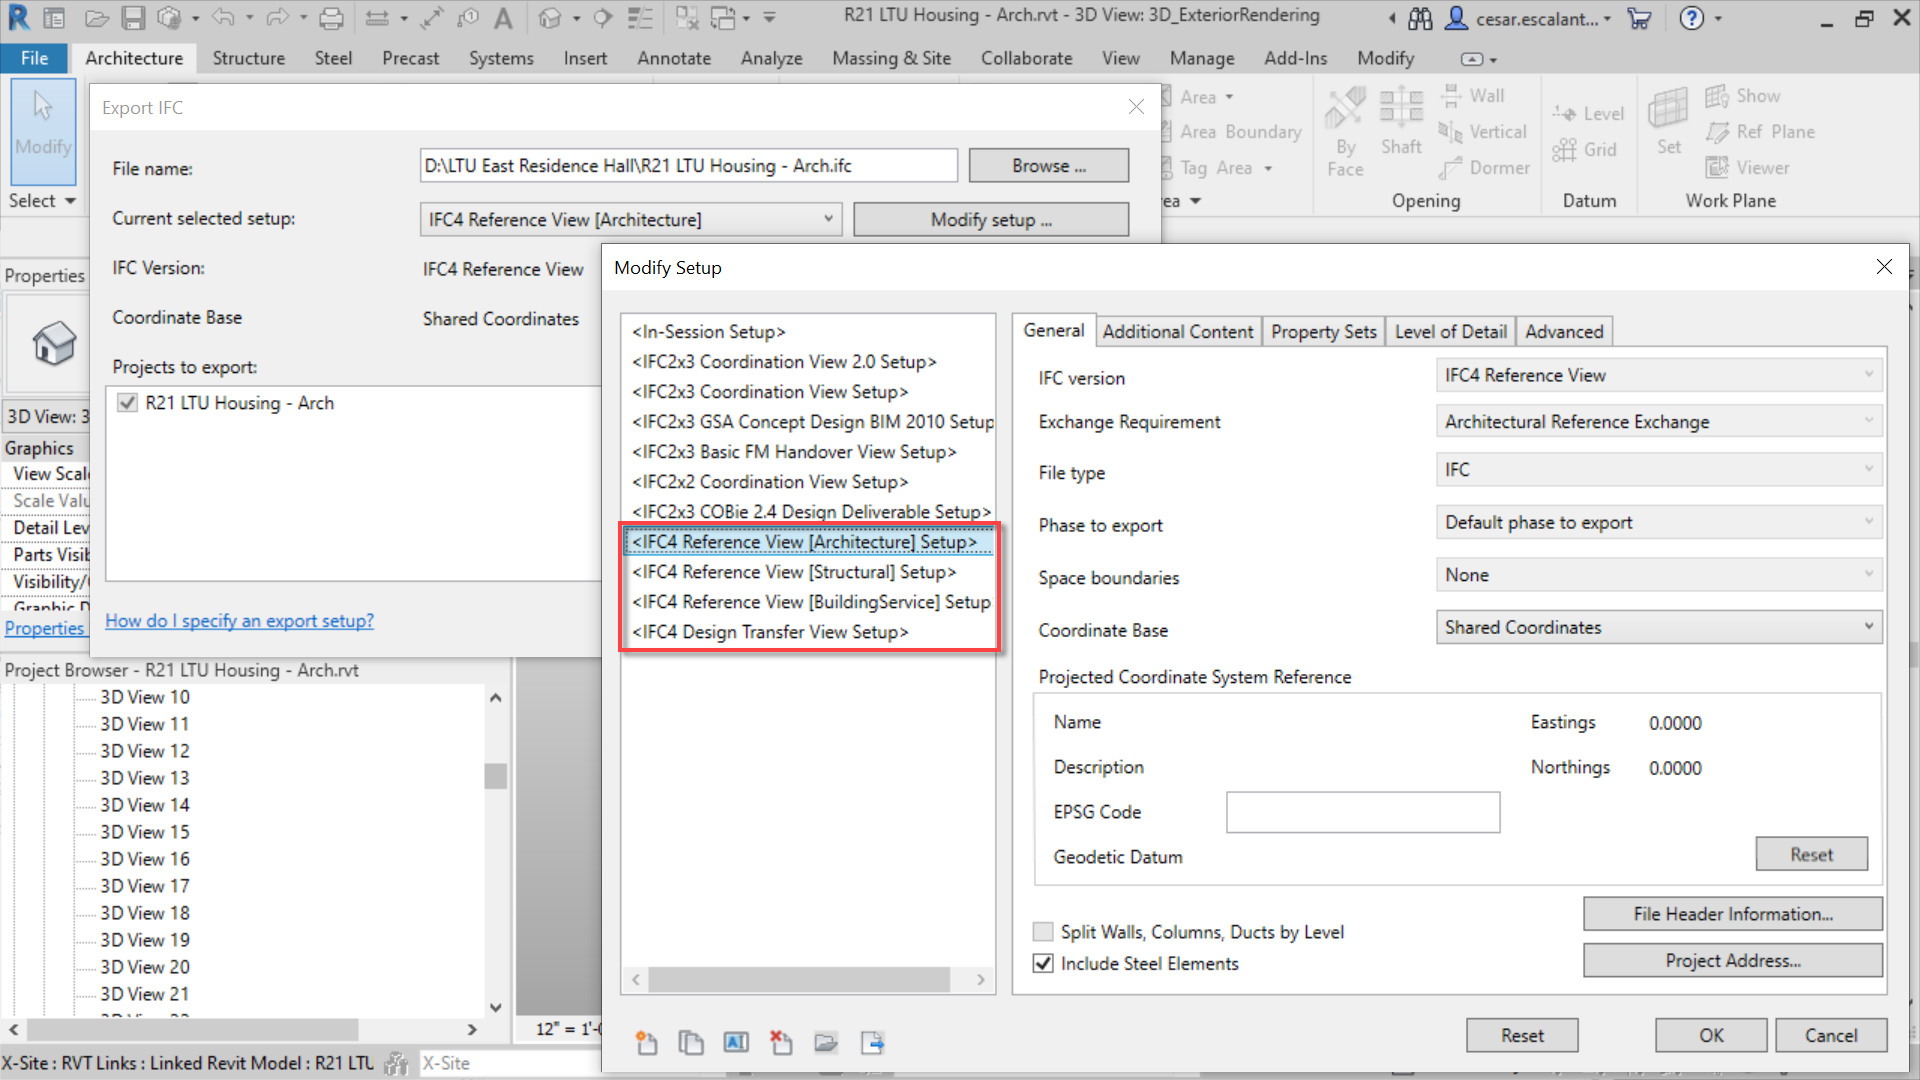1920x1080 pixels.
Task: Open the Phase to export dropdown
Action: point(1659,522)
